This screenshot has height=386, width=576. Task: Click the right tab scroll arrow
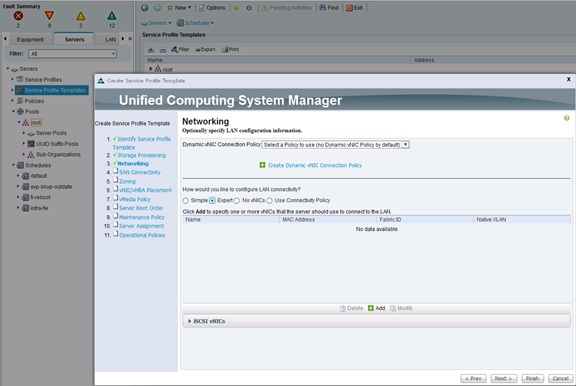[x=123, y=39]
